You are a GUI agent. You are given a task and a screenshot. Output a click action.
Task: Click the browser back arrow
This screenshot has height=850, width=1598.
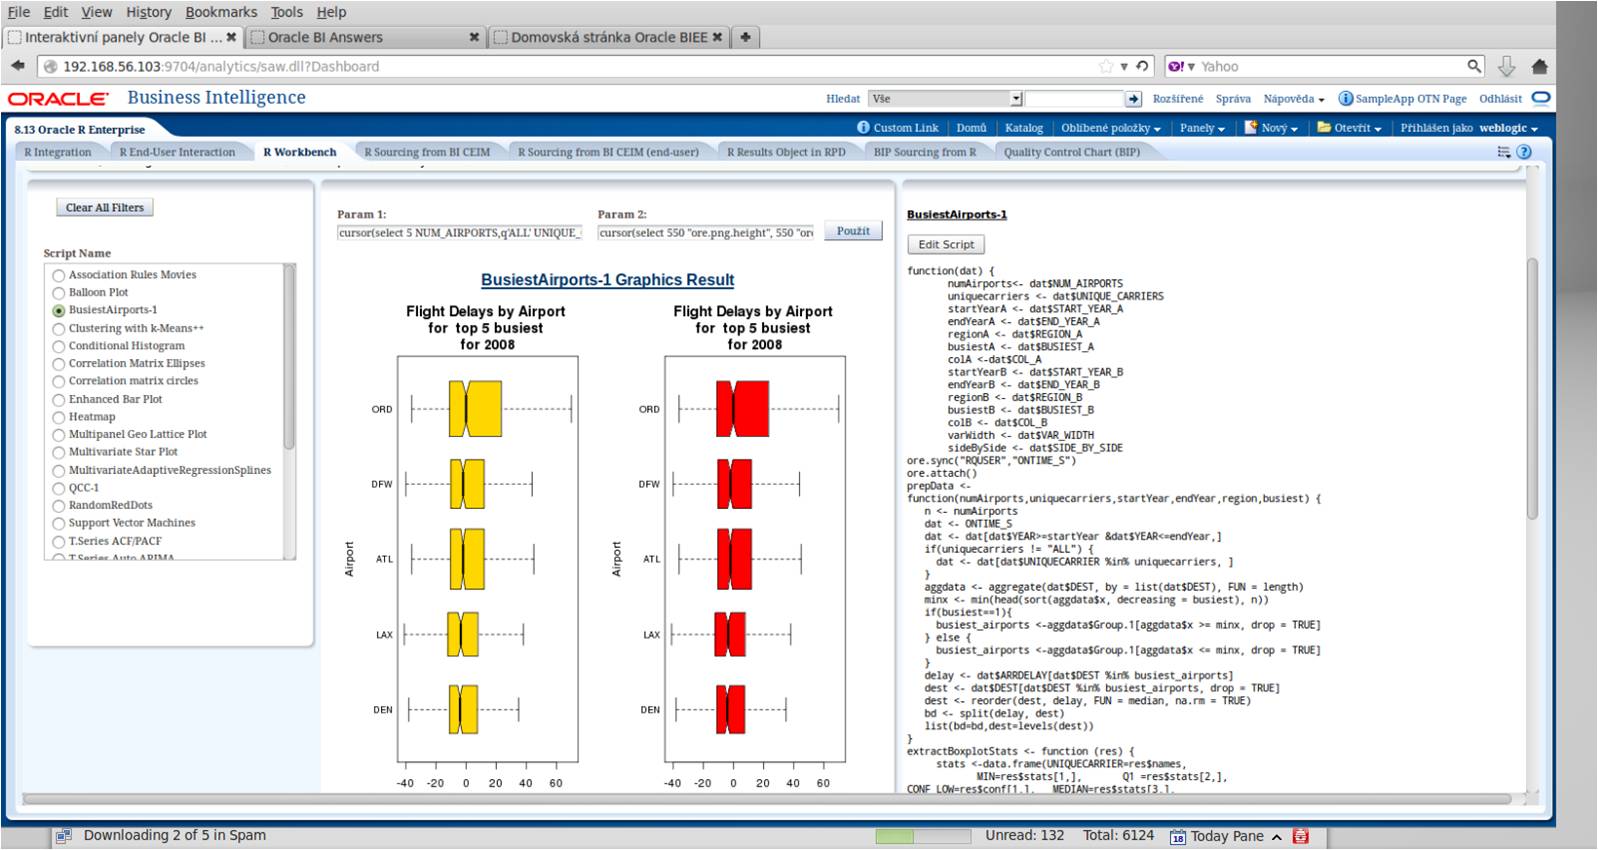[17, 66]
